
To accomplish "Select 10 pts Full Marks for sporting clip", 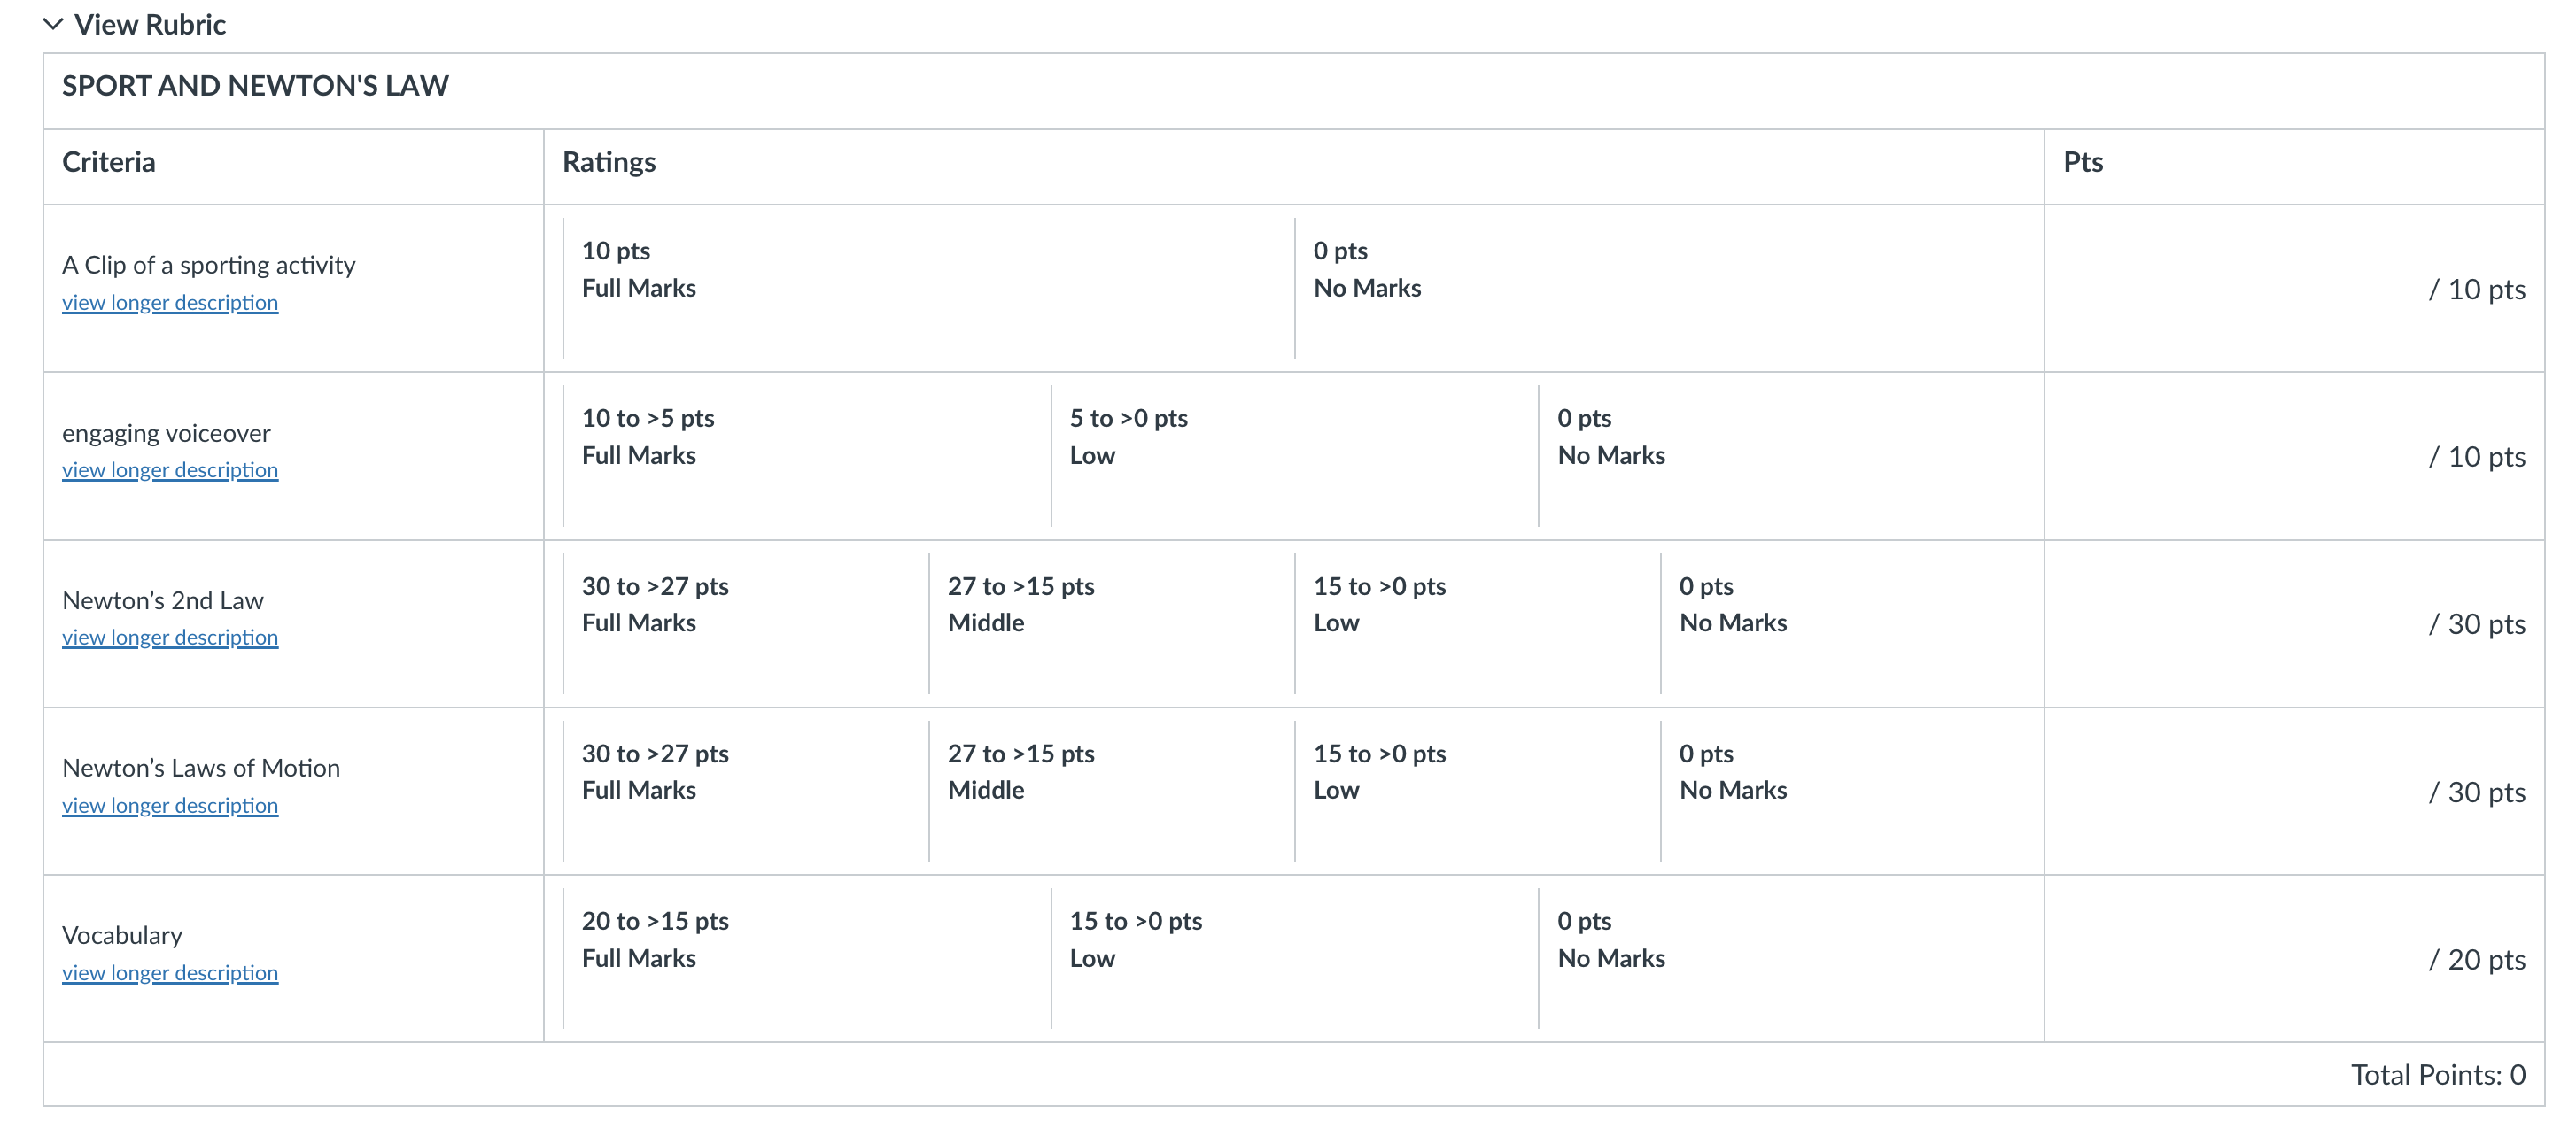I will pyautogui.click(x=929, y=288).
